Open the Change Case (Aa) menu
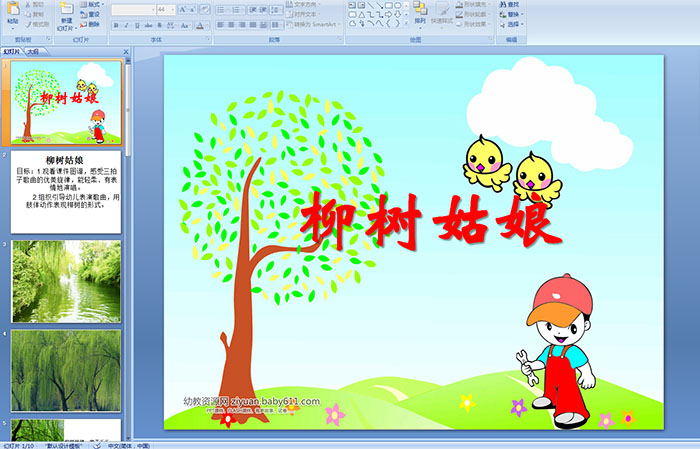700x449 pixels. pos(186,25)
